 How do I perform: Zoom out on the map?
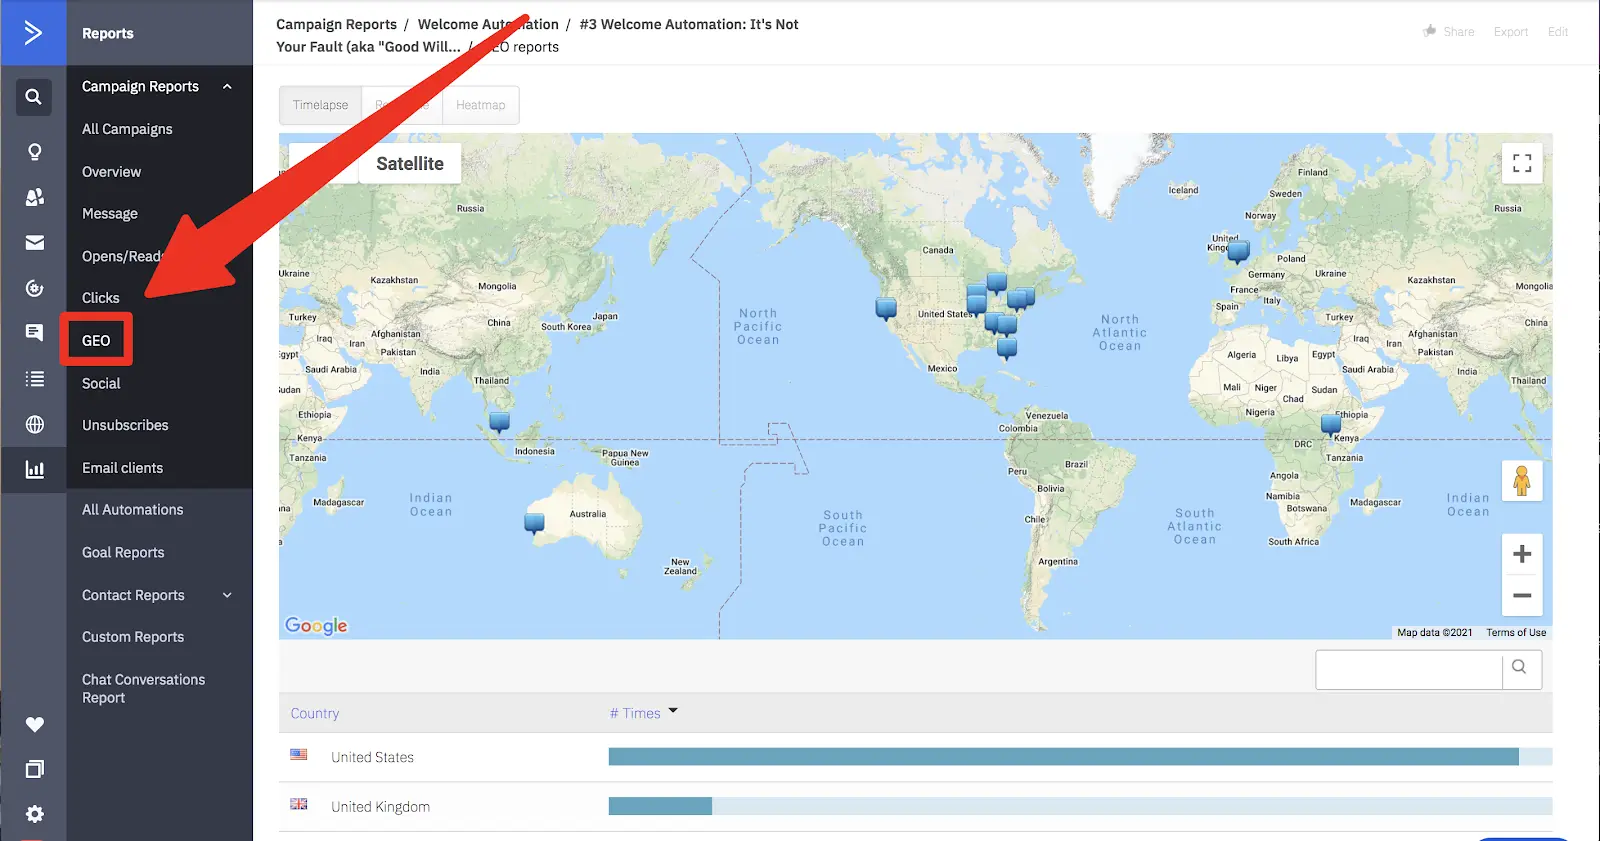click(x=1522, y=595)
